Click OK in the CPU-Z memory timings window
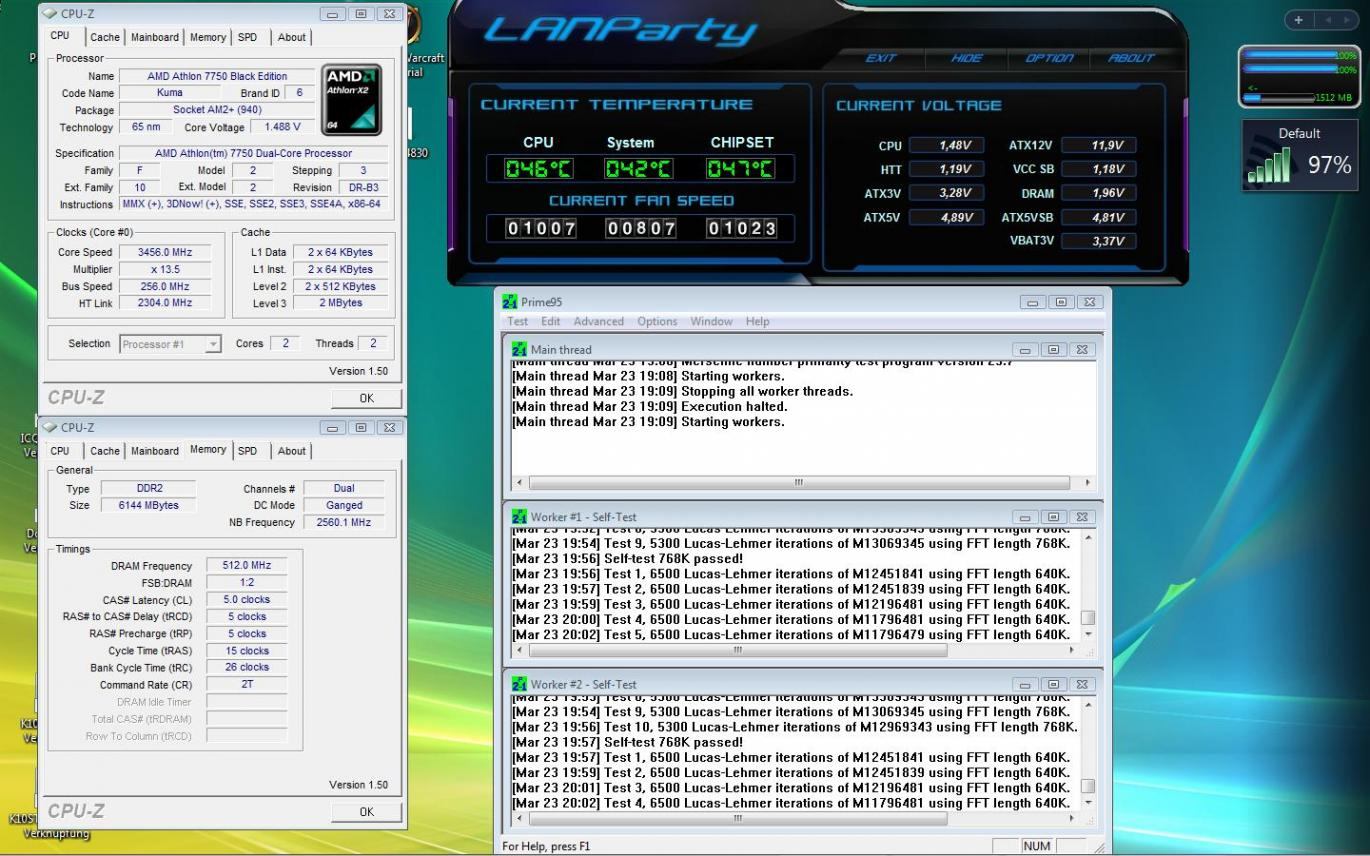 (366, 812)
